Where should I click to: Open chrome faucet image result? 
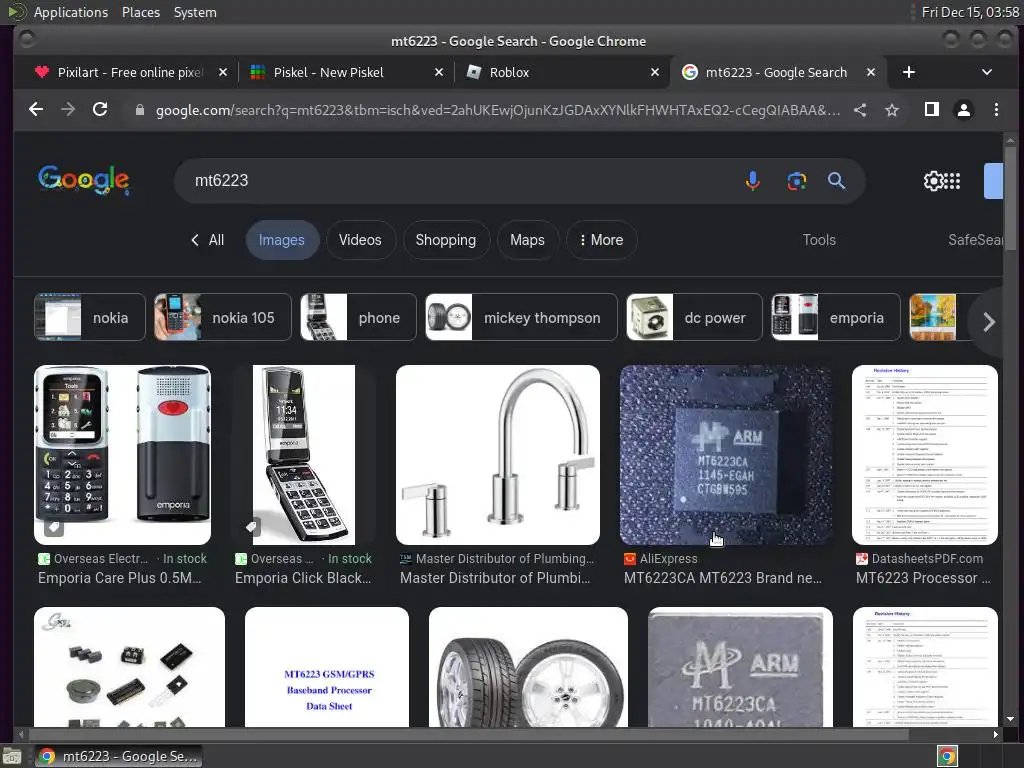498,455
